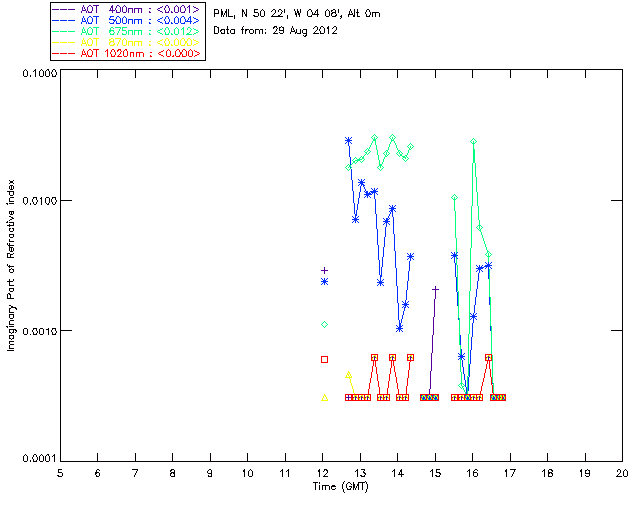Click the x-axis label 10
This screenshot has height=512, width=640.
click(247, 473)
